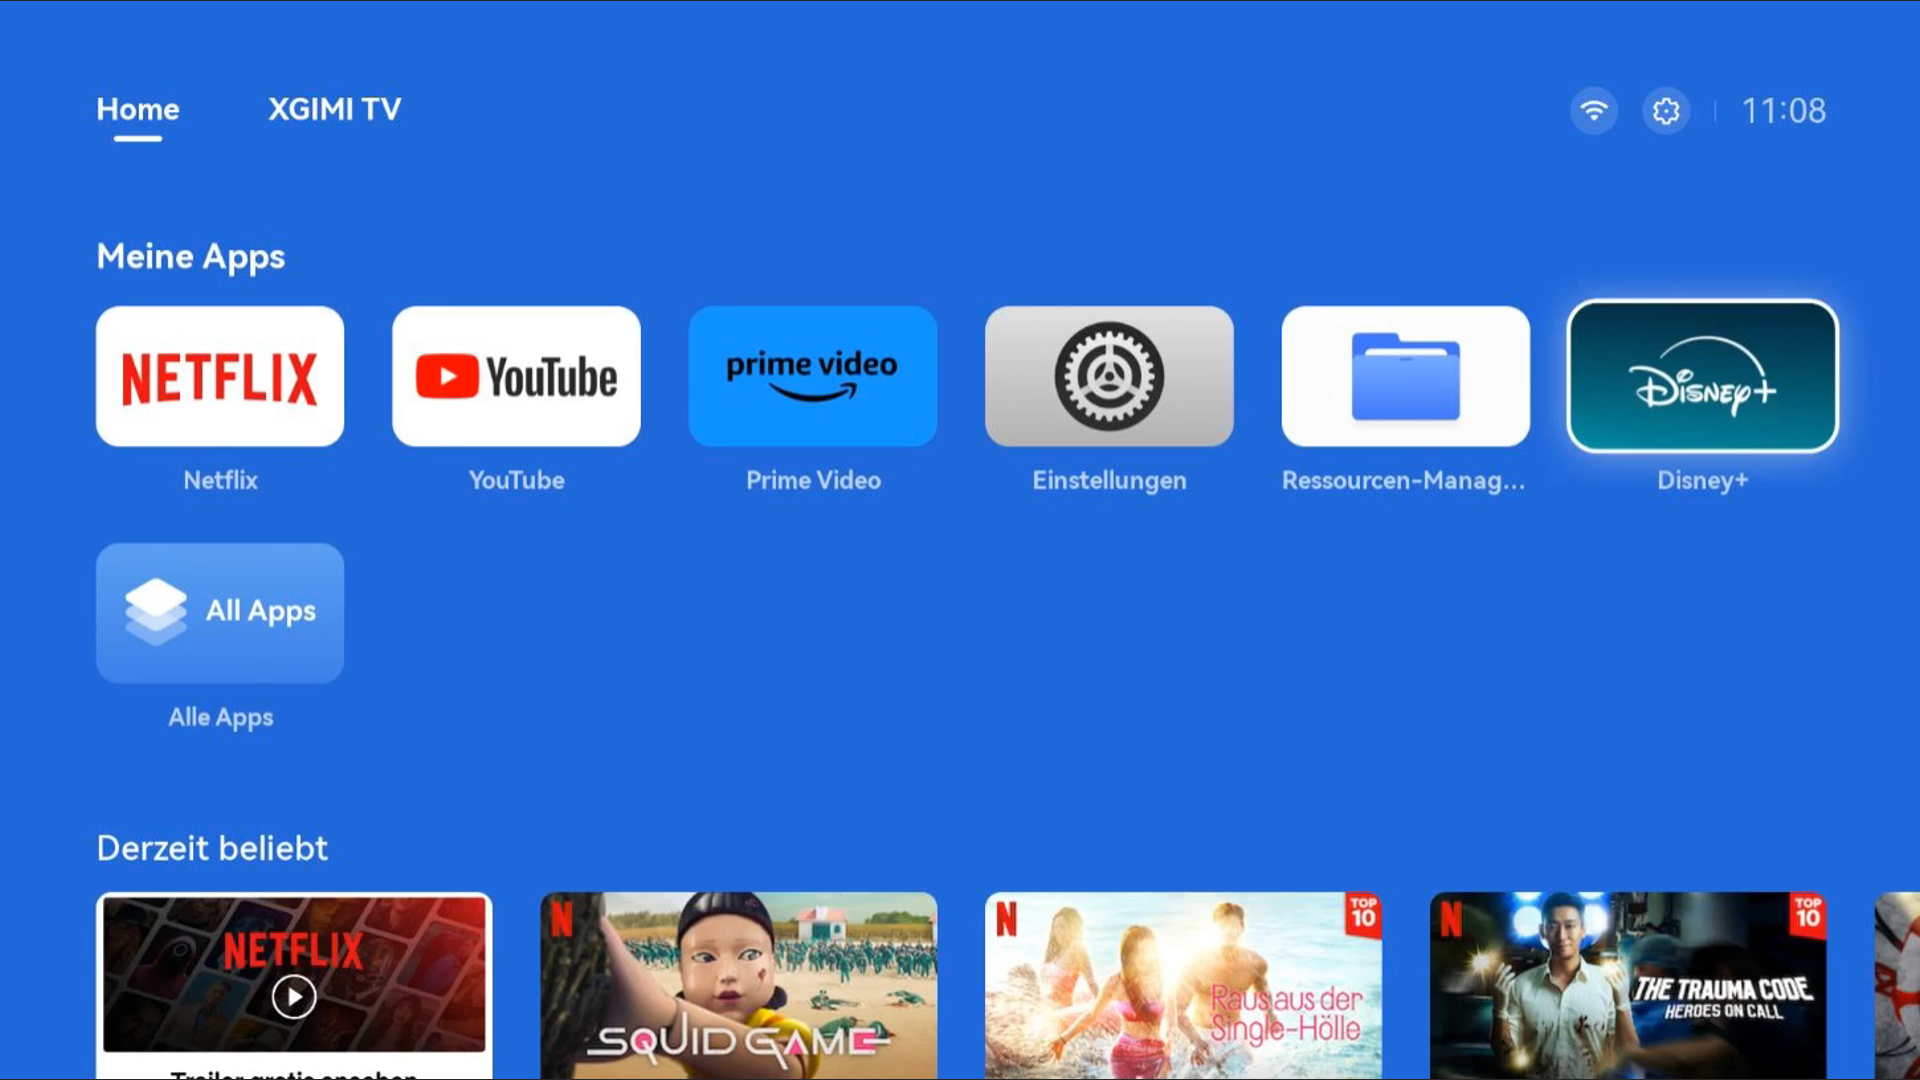This screenshot has width=1920, height=1080.
Task: Open the Squid Game thumbnail
Action: (739, 986)
